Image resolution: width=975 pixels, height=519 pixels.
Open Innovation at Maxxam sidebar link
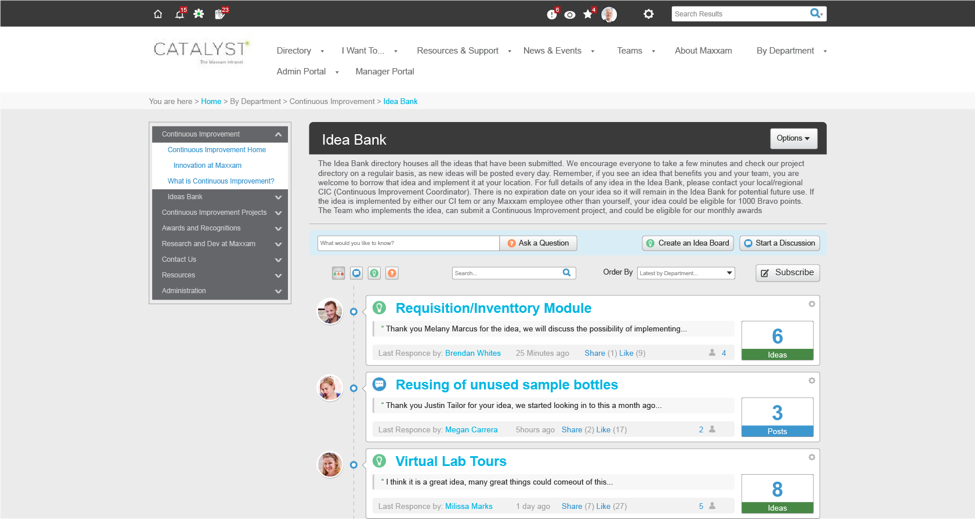click(207, 165)
